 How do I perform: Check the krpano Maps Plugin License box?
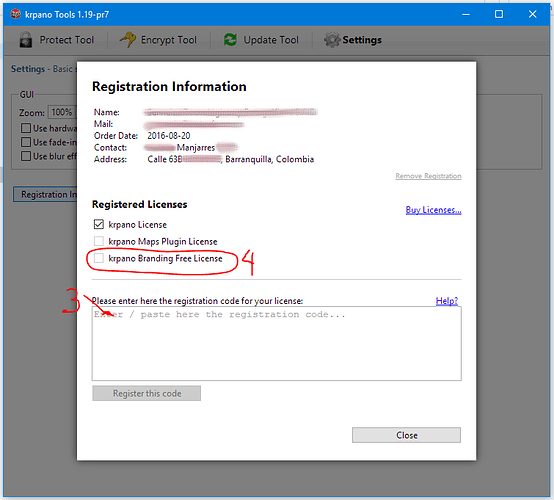[x=99, y=241]
